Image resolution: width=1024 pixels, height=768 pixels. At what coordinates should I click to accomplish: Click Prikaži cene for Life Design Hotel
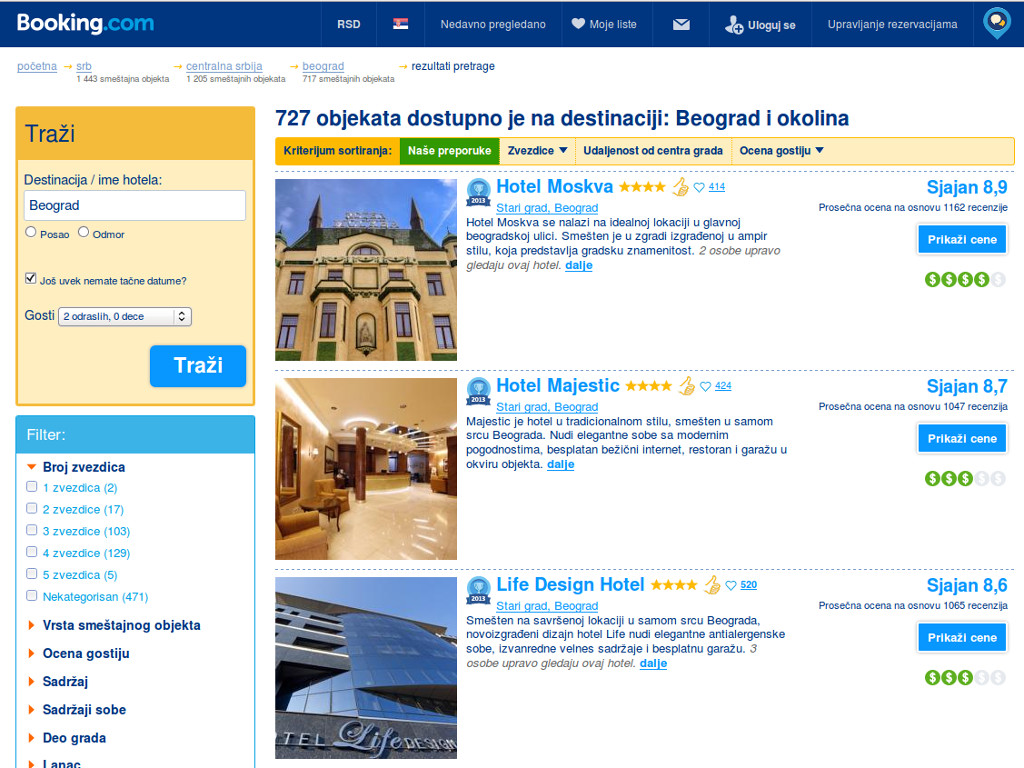click(962, 638)
